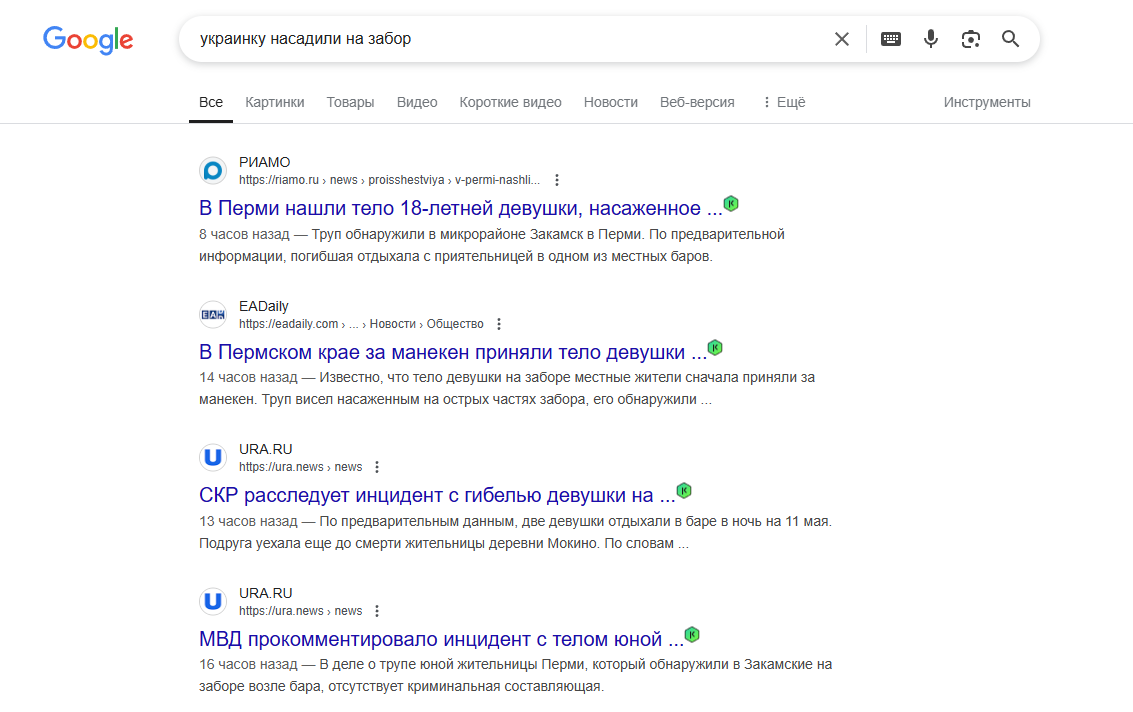
Task: Click the '16 часов назад' snippet text
Action: pos(249,664)
